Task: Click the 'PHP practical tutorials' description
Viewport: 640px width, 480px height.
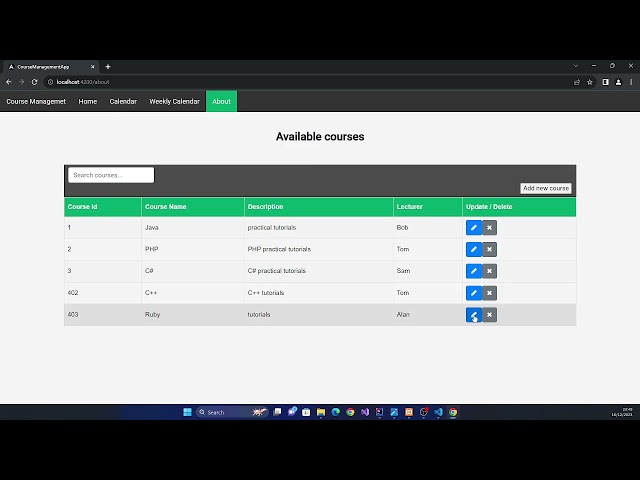Action: click(279, 249)
